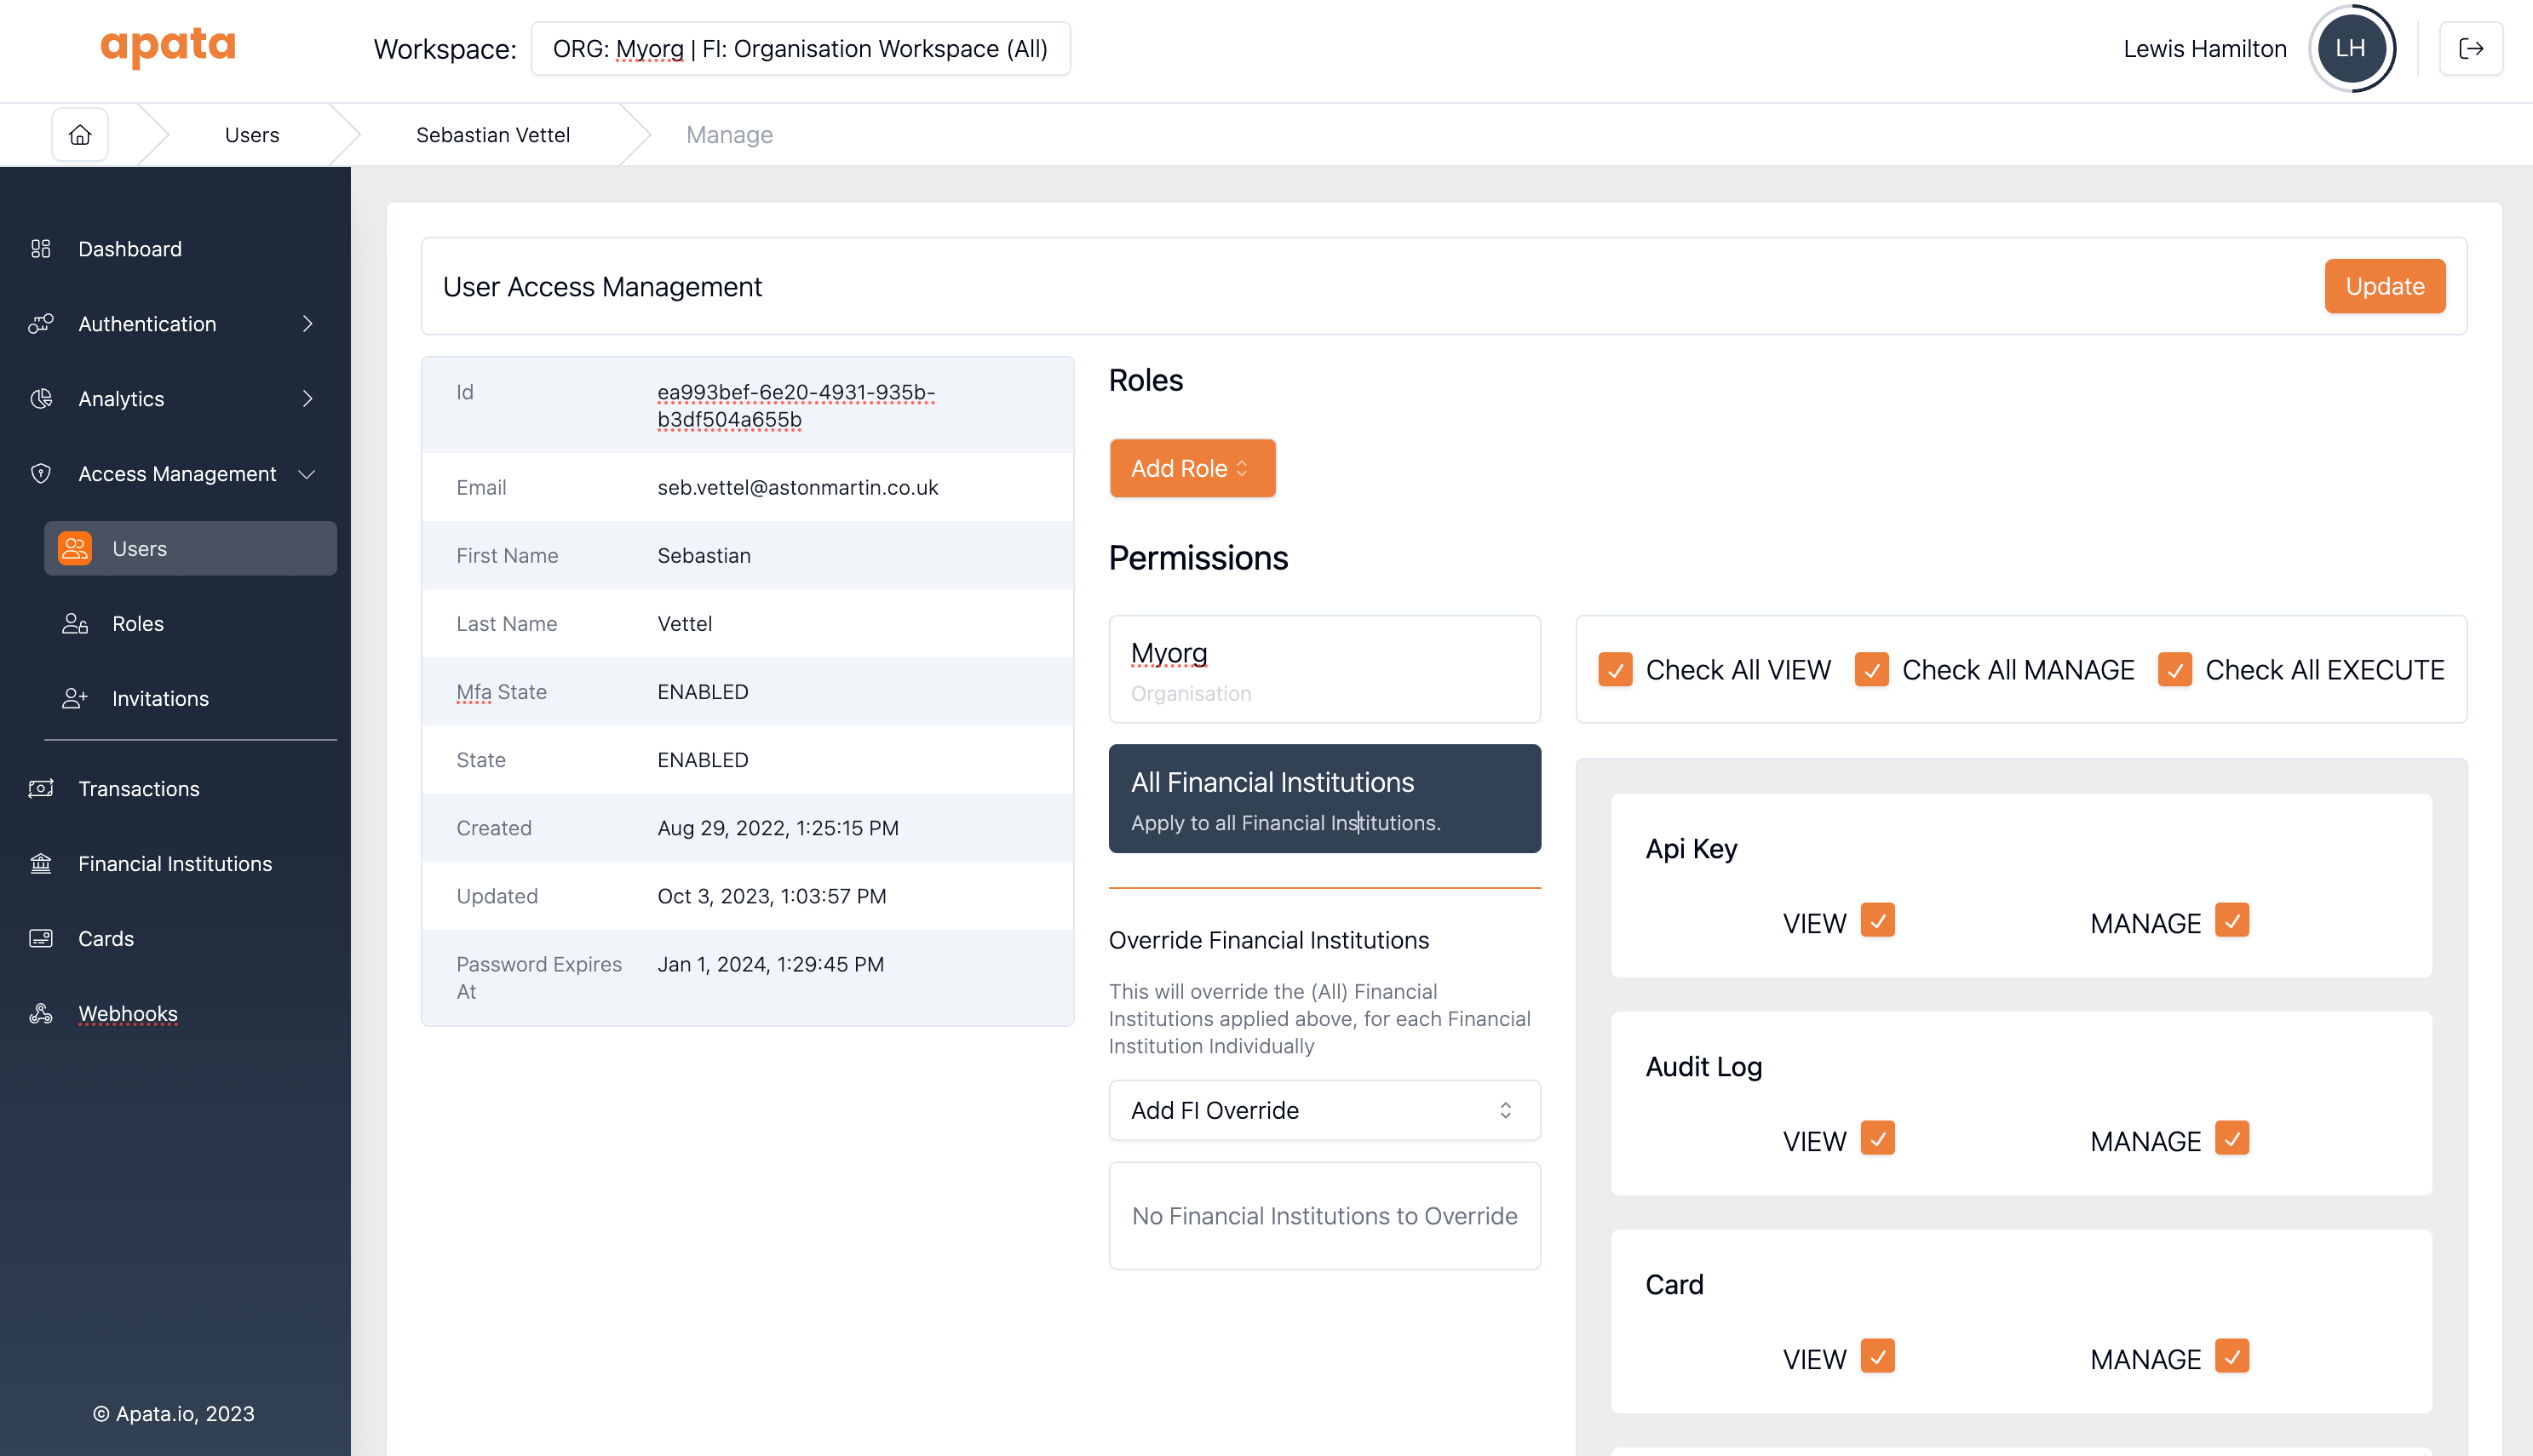
Task: Toggle Api Key MANAGE checkbox
Action: point(2232,920)
